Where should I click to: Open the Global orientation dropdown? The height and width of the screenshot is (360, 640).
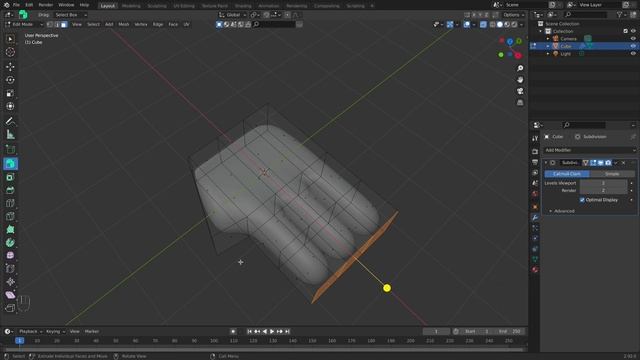(233, 15)
